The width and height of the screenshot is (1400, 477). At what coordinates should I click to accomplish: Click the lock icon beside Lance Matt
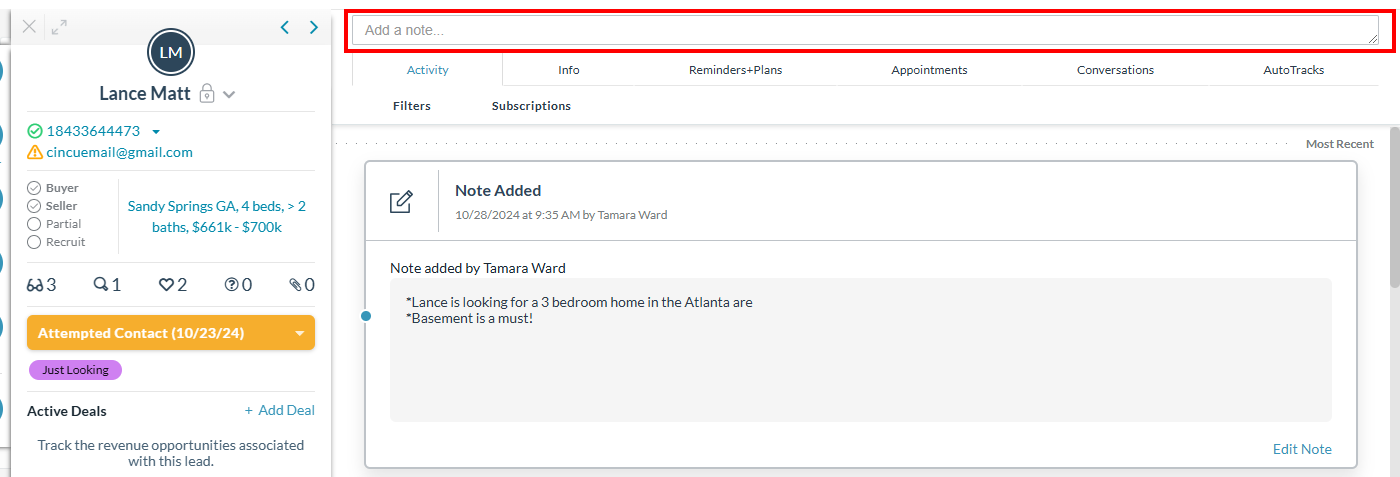coord(207,94)
